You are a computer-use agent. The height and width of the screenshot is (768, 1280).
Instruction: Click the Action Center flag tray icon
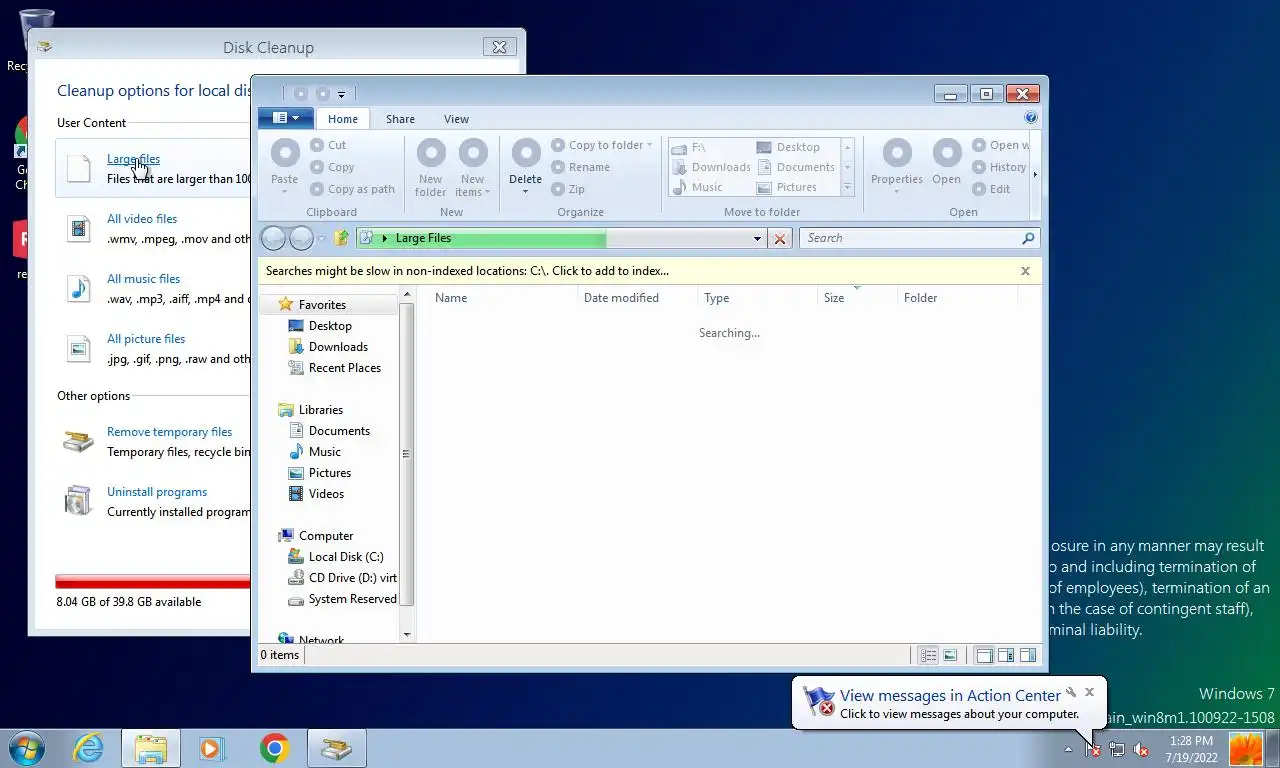pos(1092,749)
